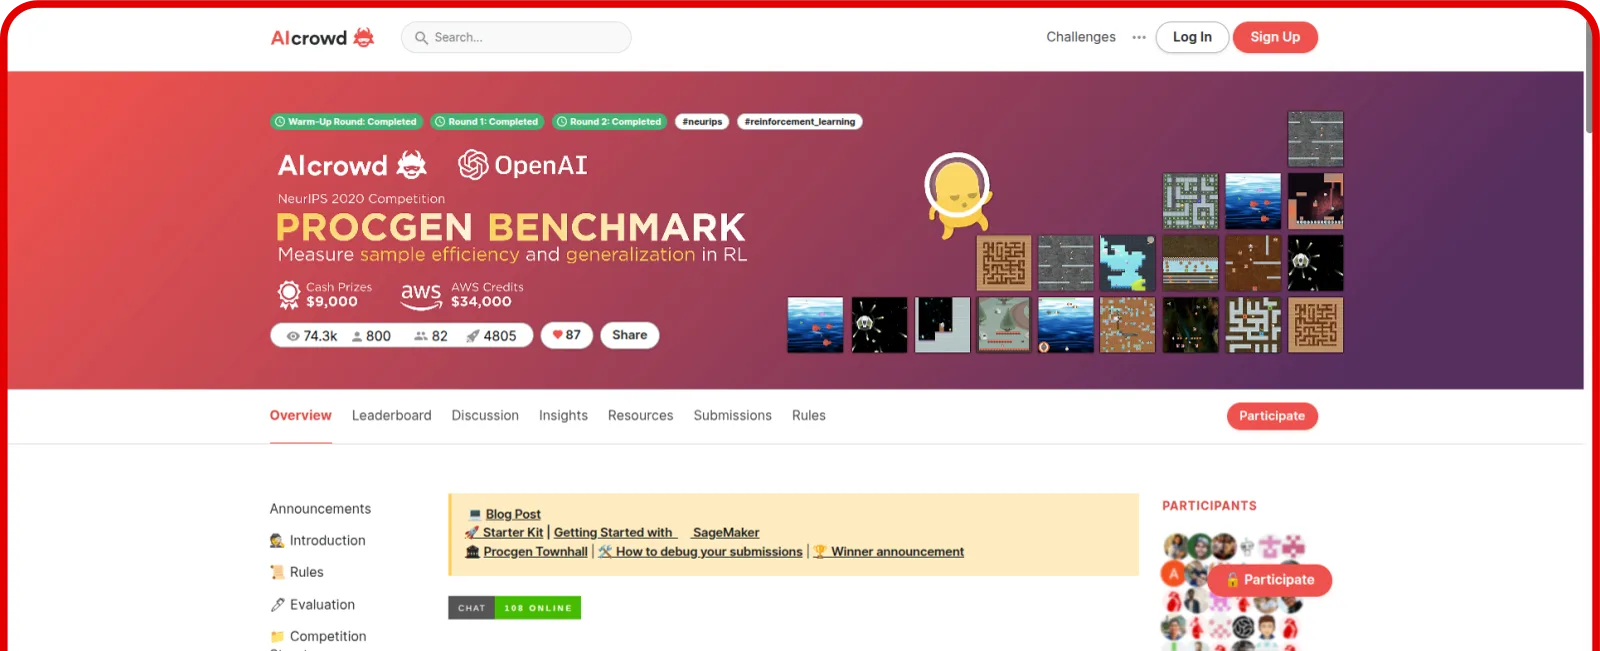Click the AIcrowd banner logo
The height and width of the screenshot is (651, 1600).
click(352, 165)
